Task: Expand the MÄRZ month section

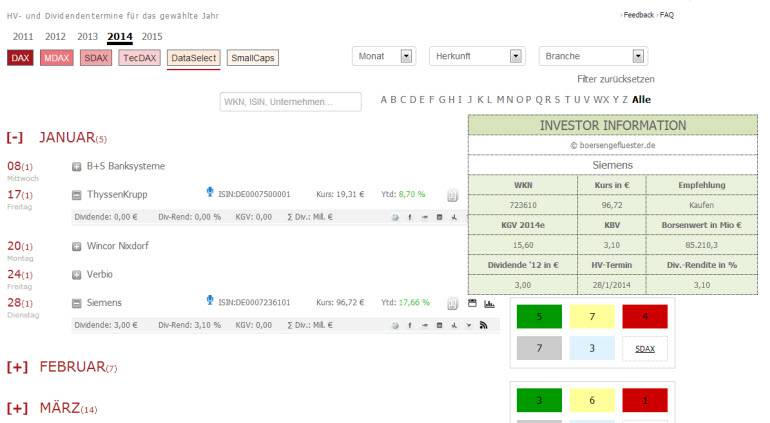Action: [17, 408]
